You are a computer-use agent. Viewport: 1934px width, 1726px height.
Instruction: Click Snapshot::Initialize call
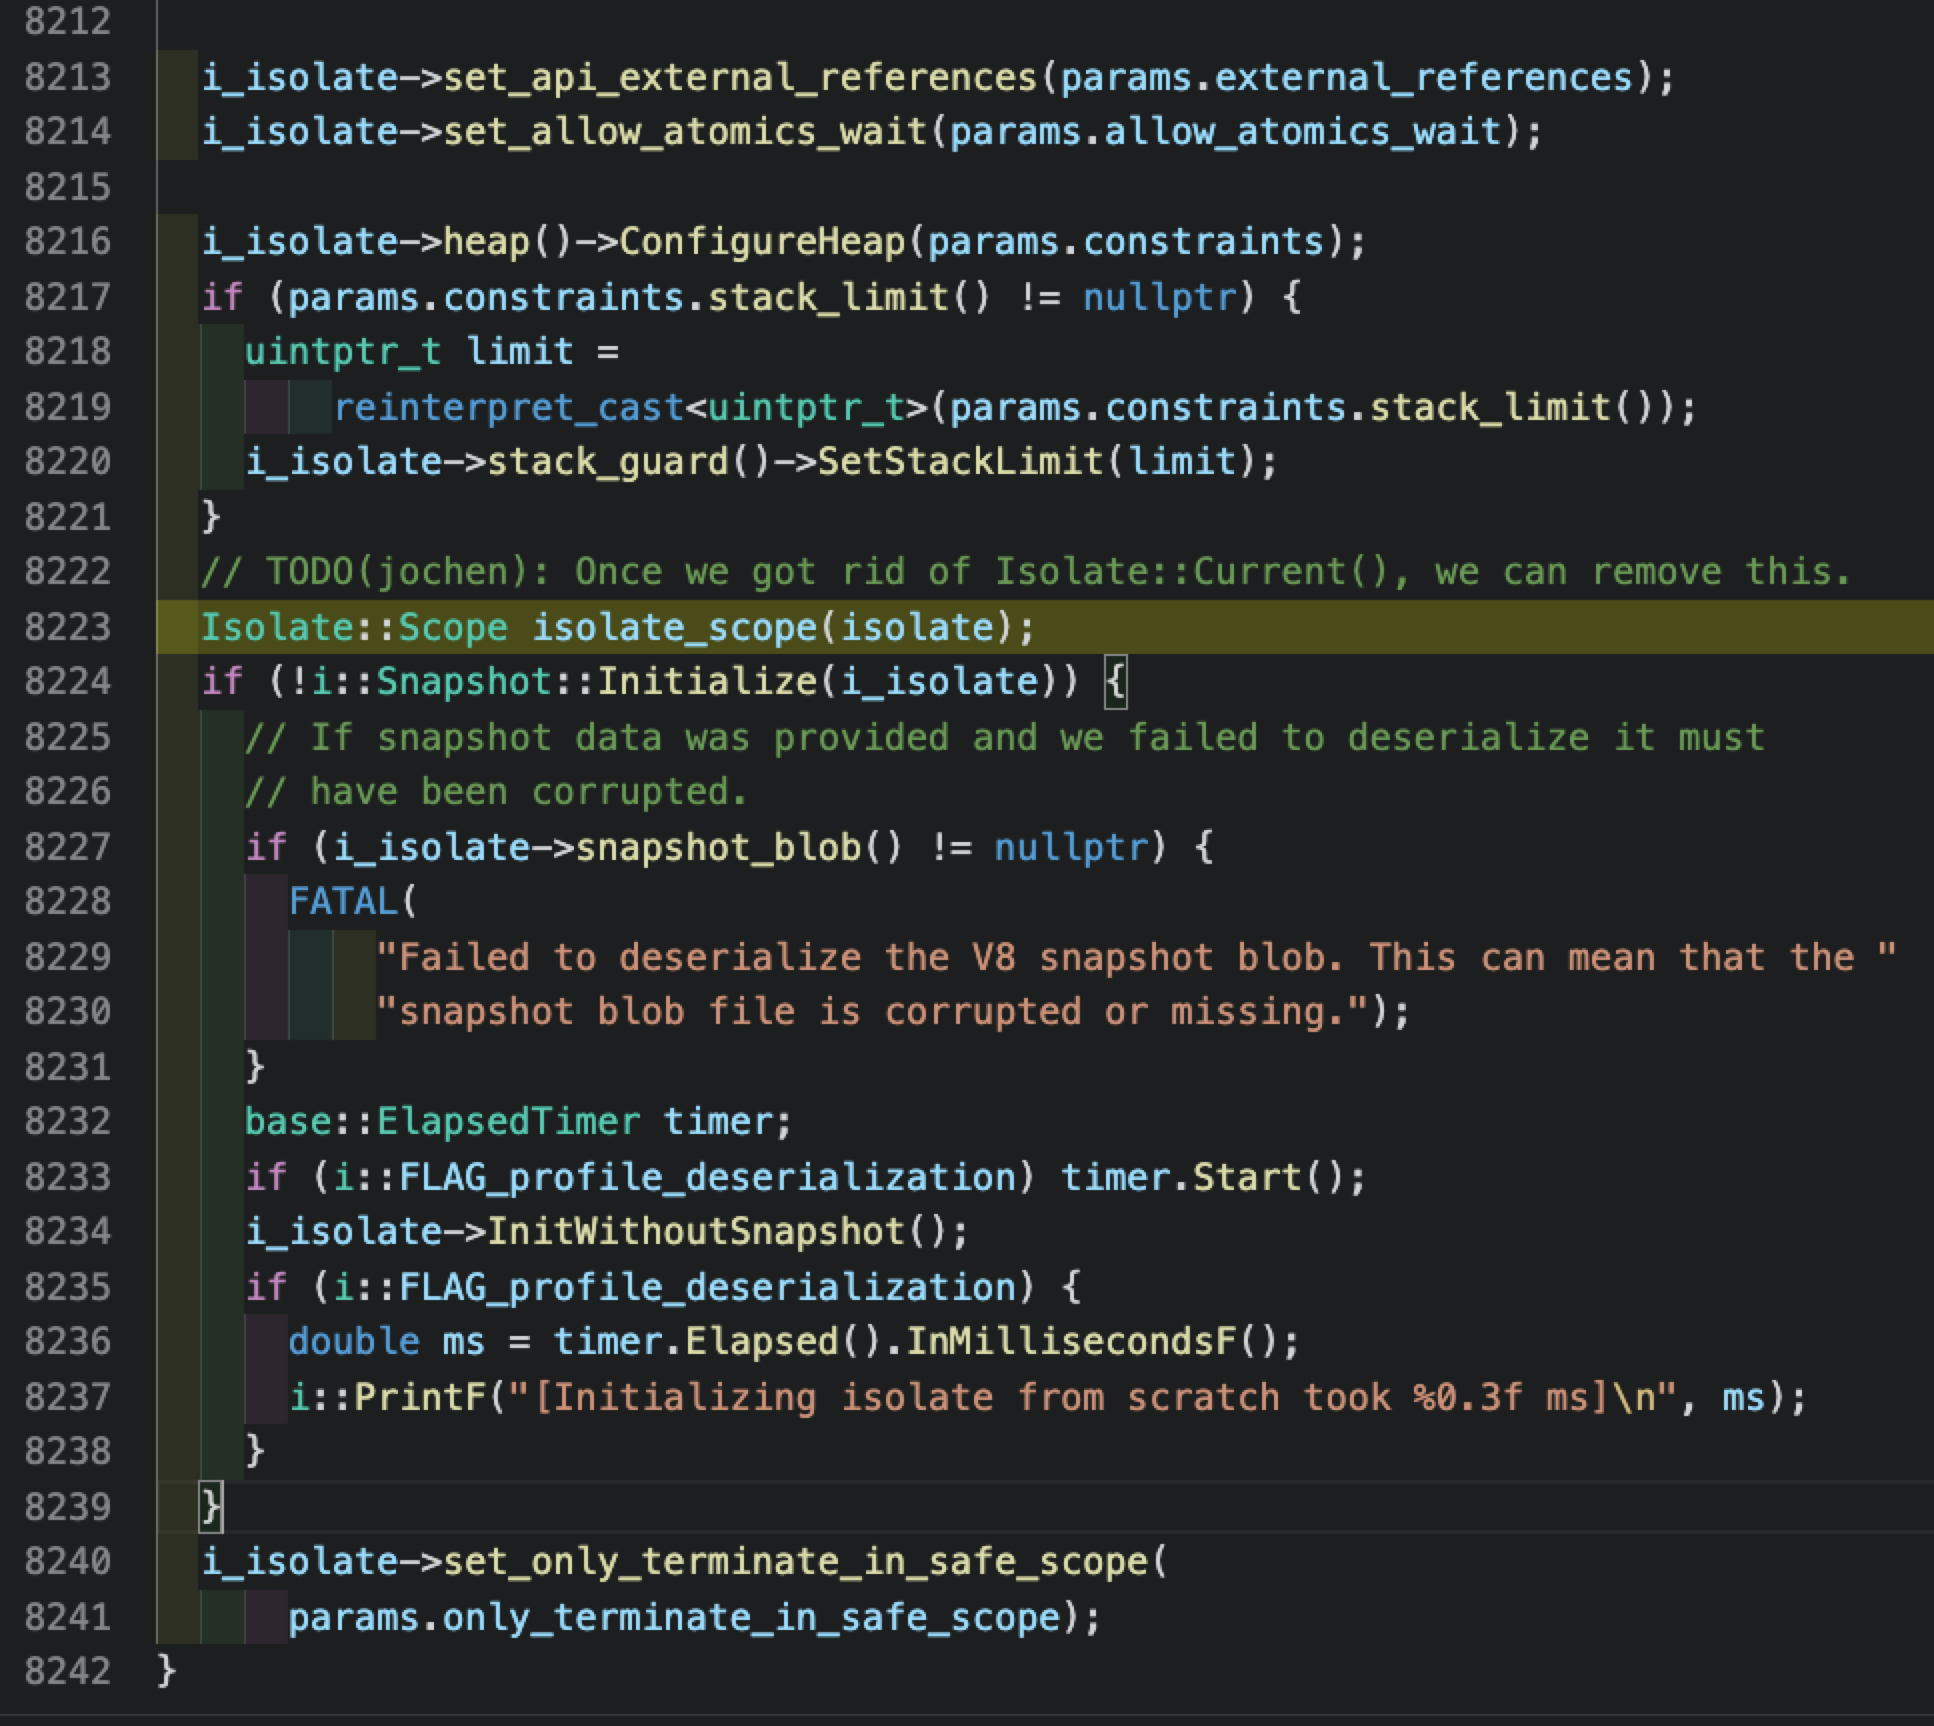(x=597, y=681)
